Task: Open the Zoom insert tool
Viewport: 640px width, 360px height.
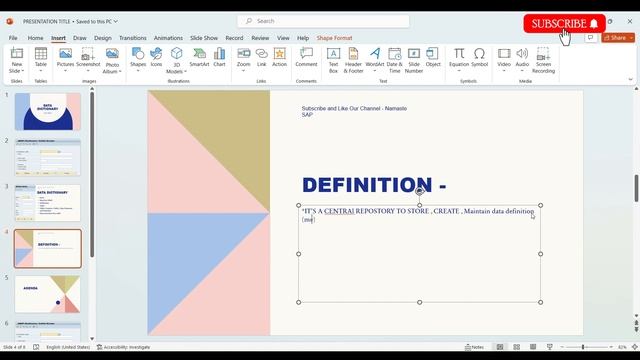Action: (x=243, y=60)
